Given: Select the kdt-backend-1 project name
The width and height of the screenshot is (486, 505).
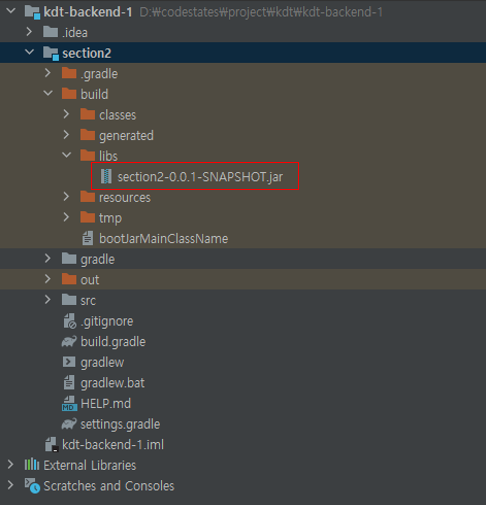Looking at the screenshot, I should 88,12.
